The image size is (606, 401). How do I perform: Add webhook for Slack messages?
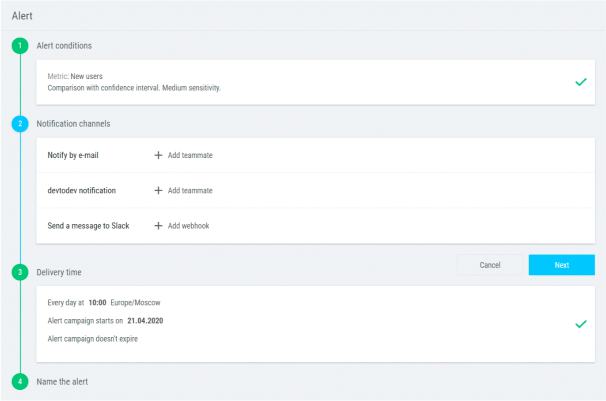pos(188,226)
